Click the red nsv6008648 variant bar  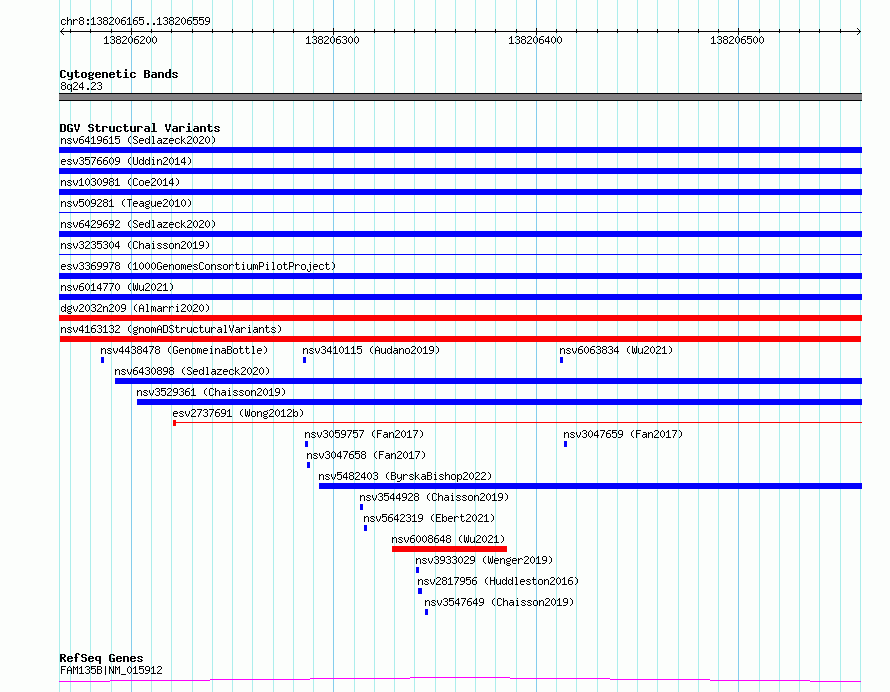tap(449, 549)
